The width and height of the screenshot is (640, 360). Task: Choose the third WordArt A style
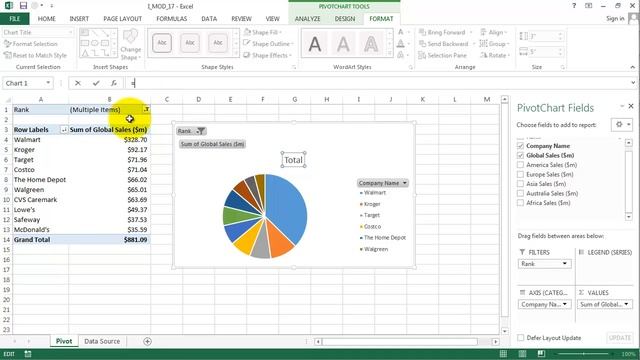[x=371, y=44]
